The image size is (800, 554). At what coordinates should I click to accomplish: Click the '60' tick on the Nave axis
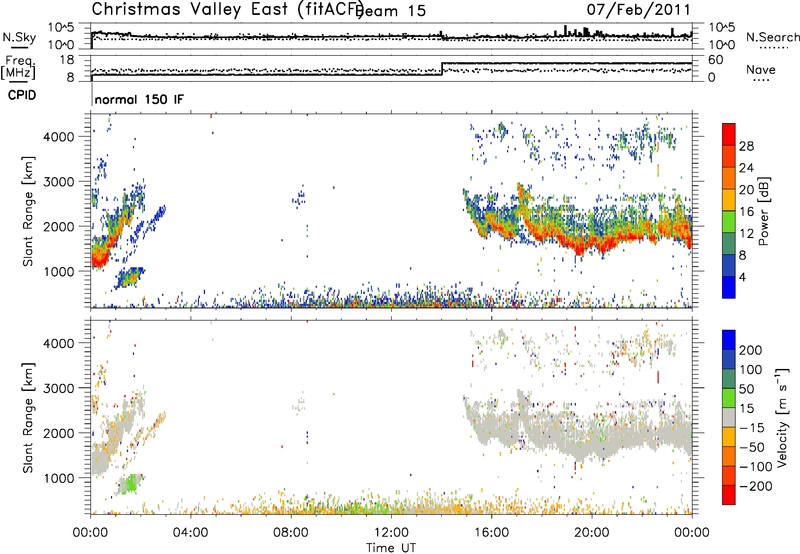point(716,60)
